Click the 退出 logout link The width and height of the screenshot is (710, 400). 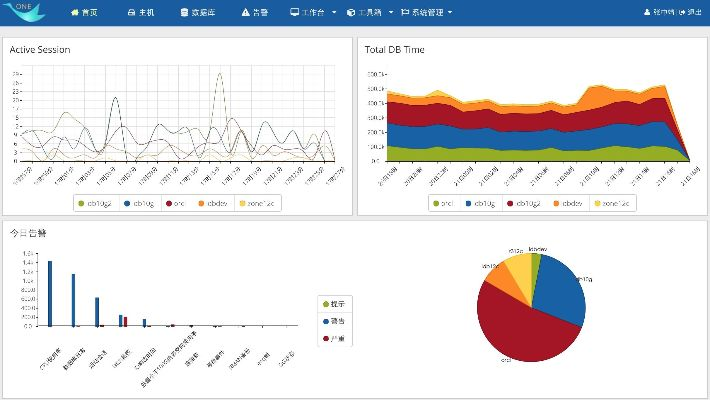pyautogui.click(x=690, y=13)
